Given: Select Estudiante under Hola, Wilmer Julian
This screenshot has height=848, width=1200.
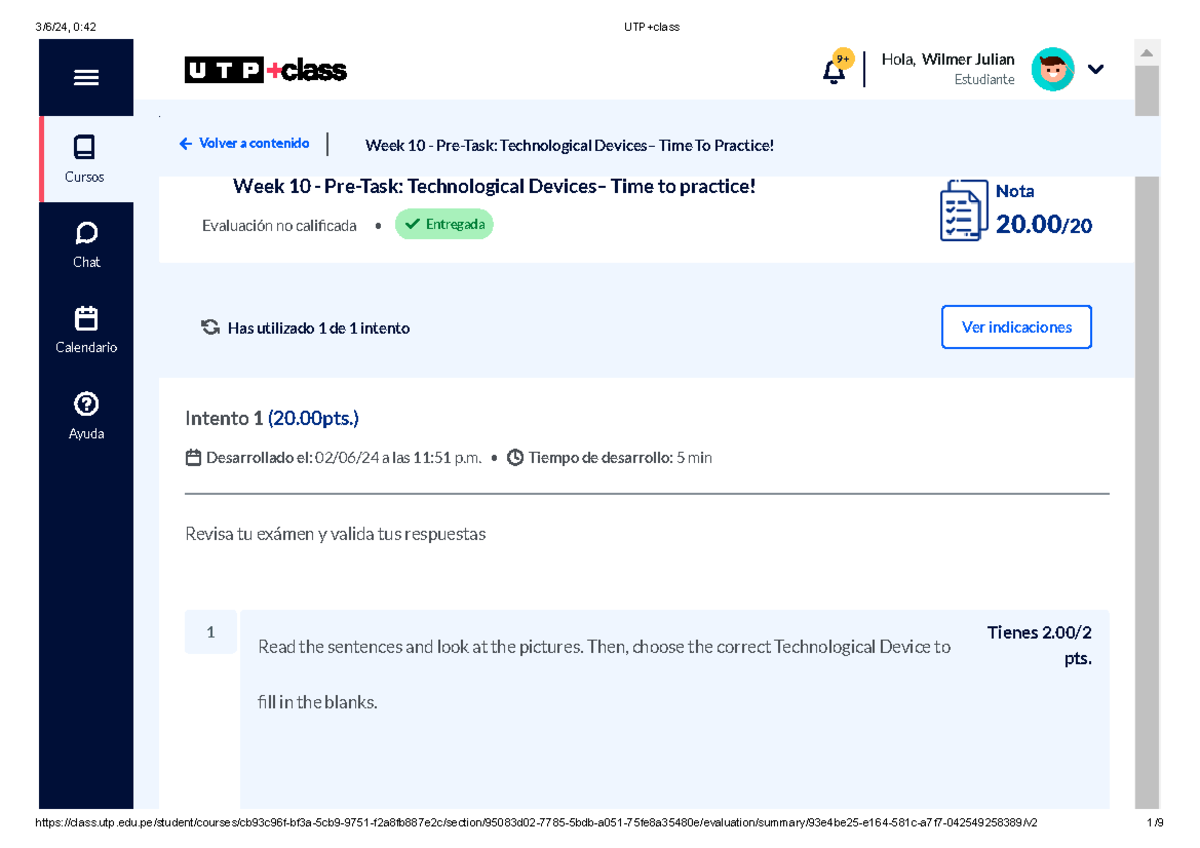Looking at the screenshot, I should tap(984, 79).
